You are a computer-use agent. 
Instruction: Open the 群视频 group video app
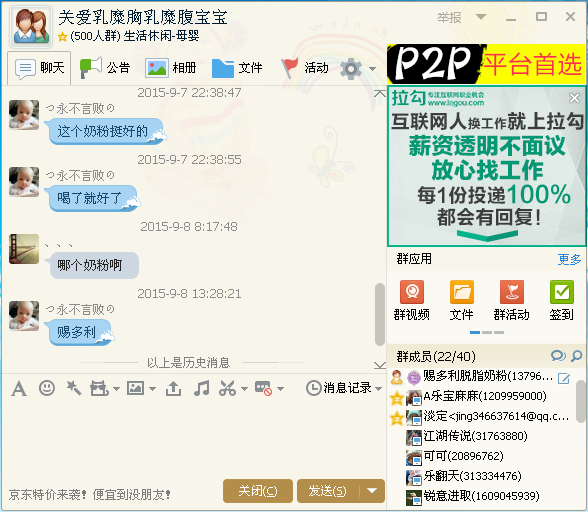point(412,300)
